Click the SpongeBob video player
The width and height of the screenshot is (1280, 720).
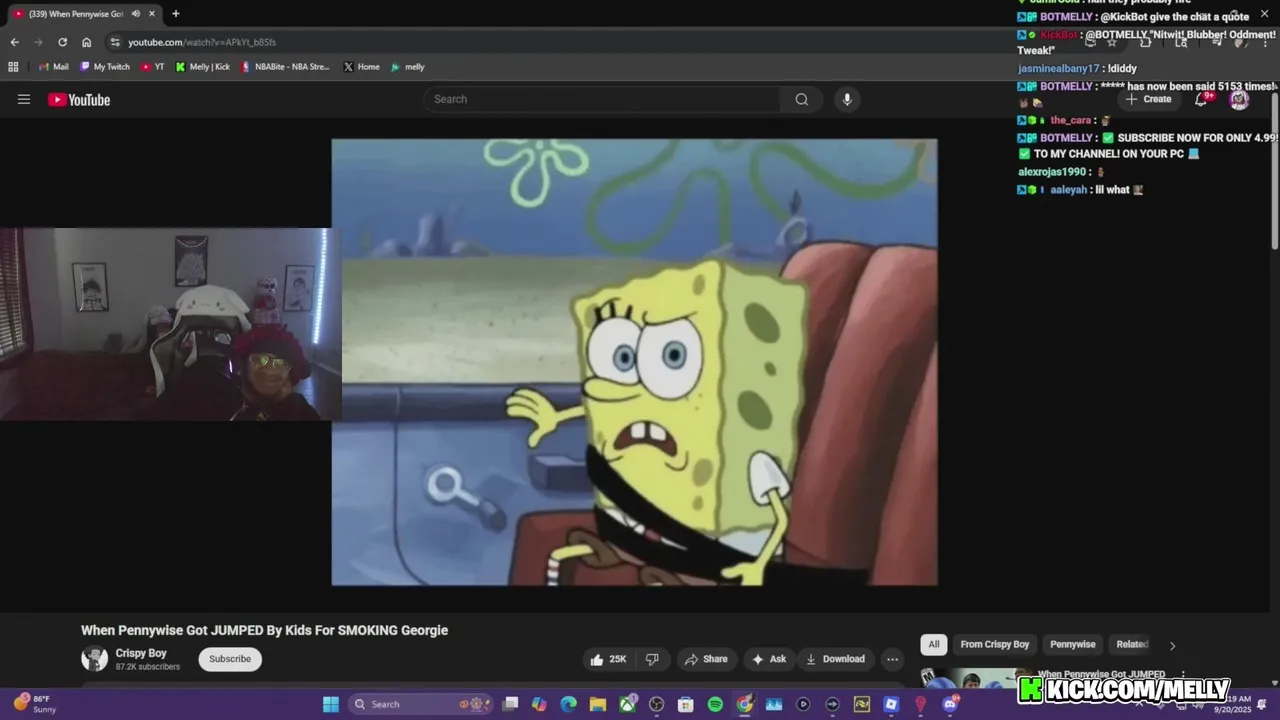click(634, 362)
